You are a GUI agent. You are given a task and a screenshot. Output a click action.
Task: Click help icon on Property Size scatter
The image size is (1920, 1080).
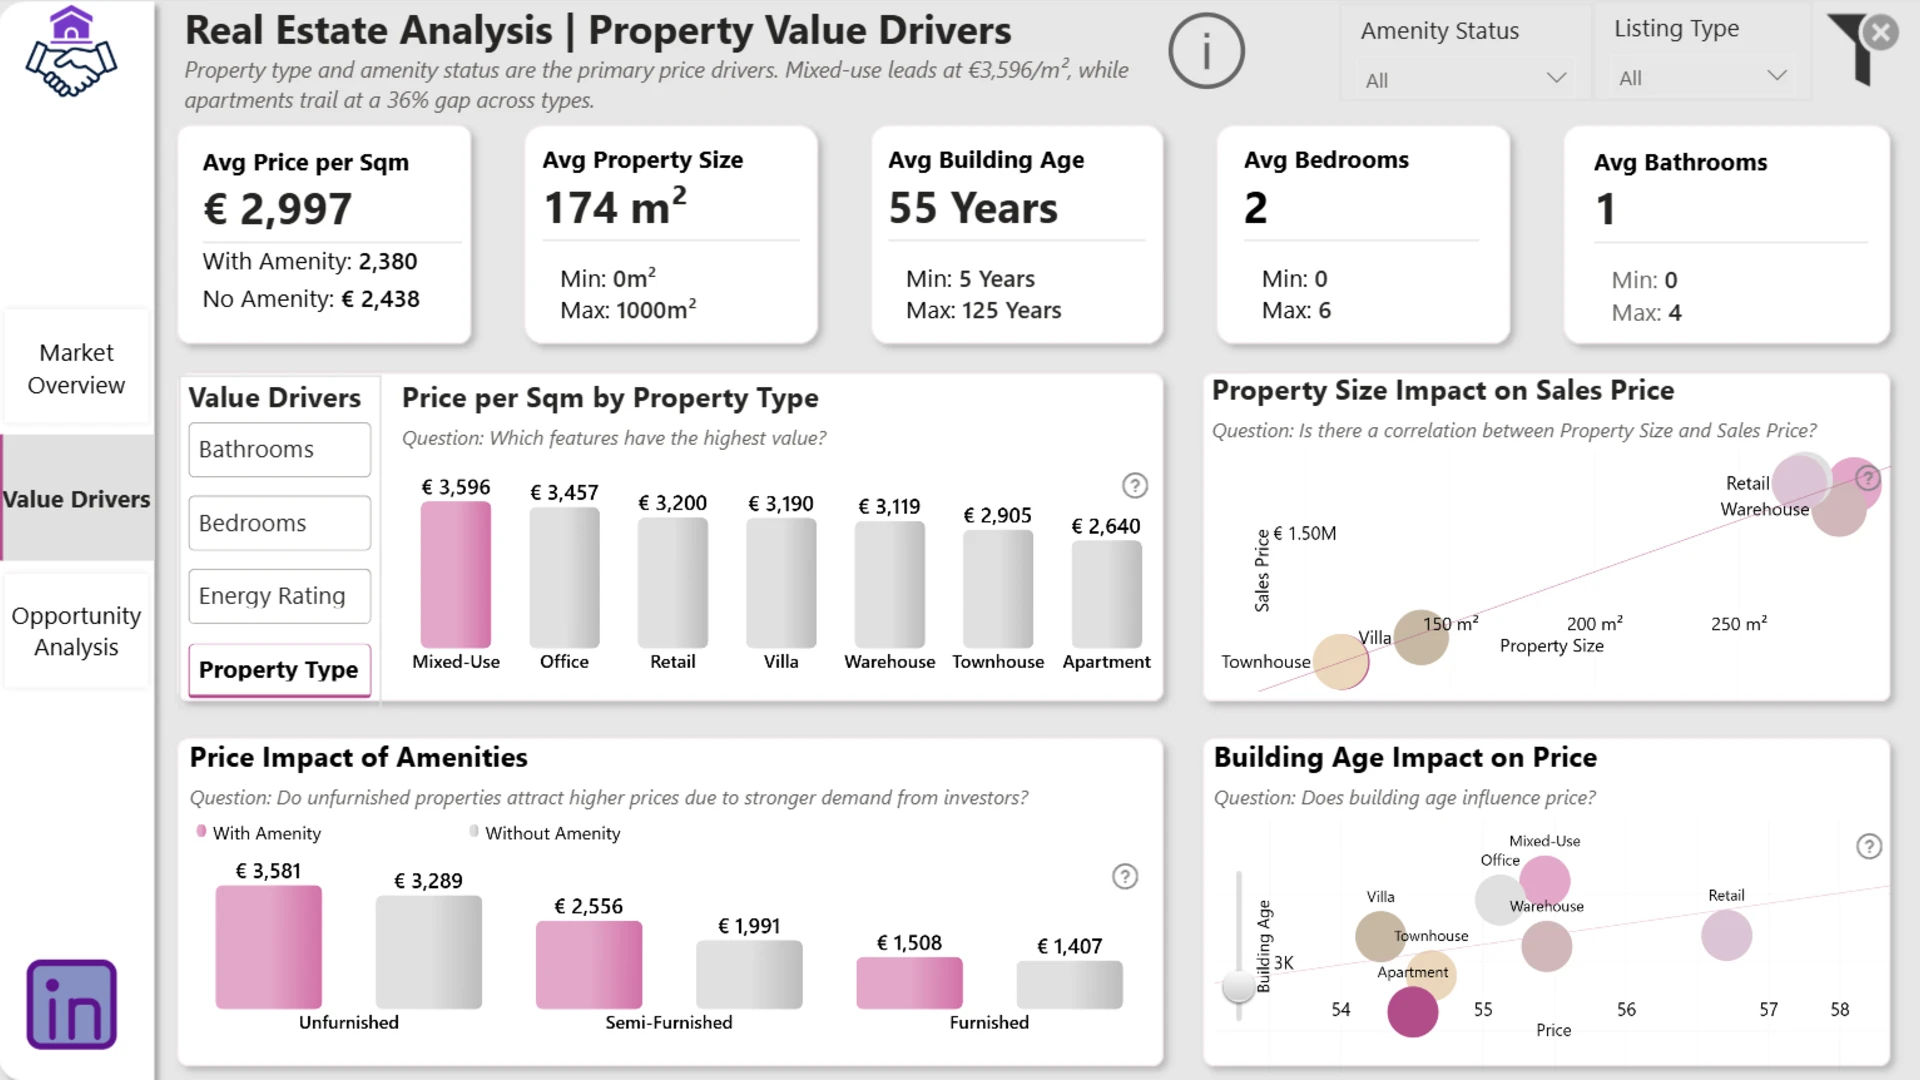1867,479
